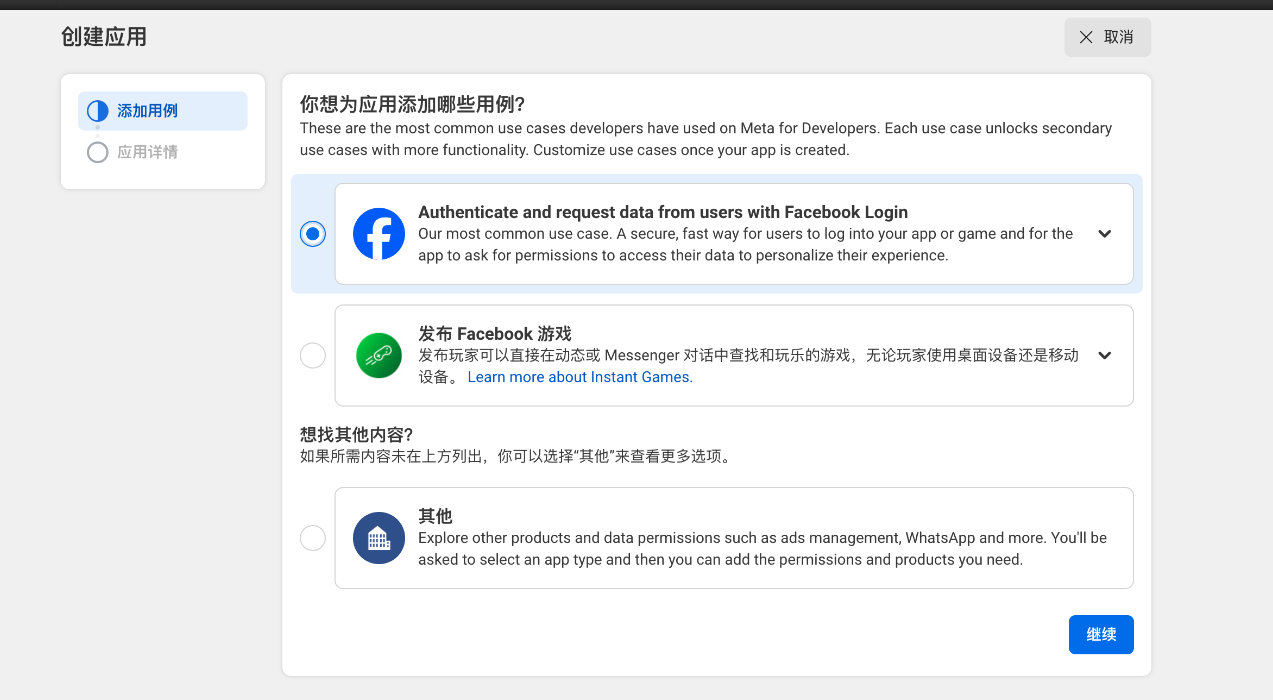
Task: Click the 你想为应用添加哪些用例? heading
Action: [412, 104]
